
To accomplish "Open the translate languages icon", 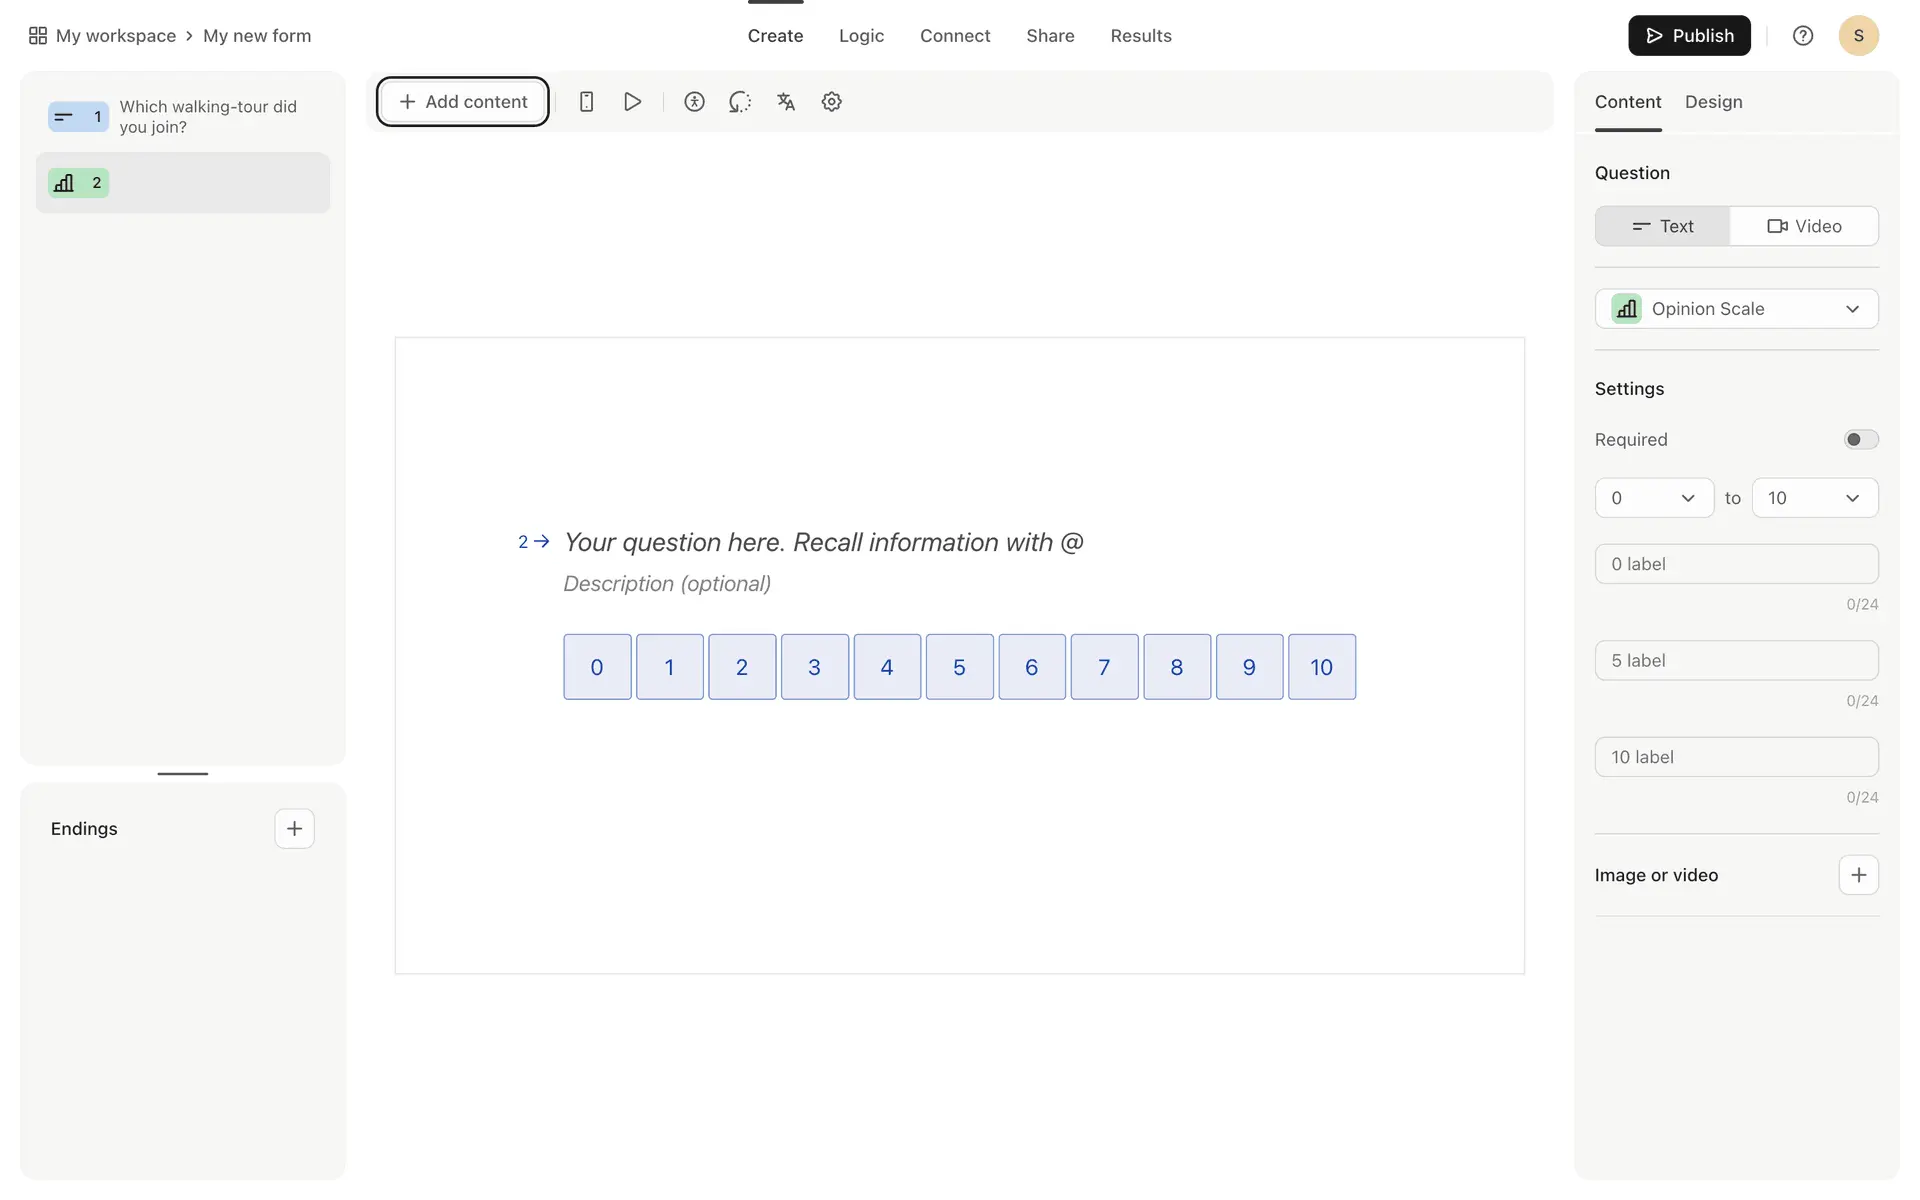I will [x=786, y=102].
